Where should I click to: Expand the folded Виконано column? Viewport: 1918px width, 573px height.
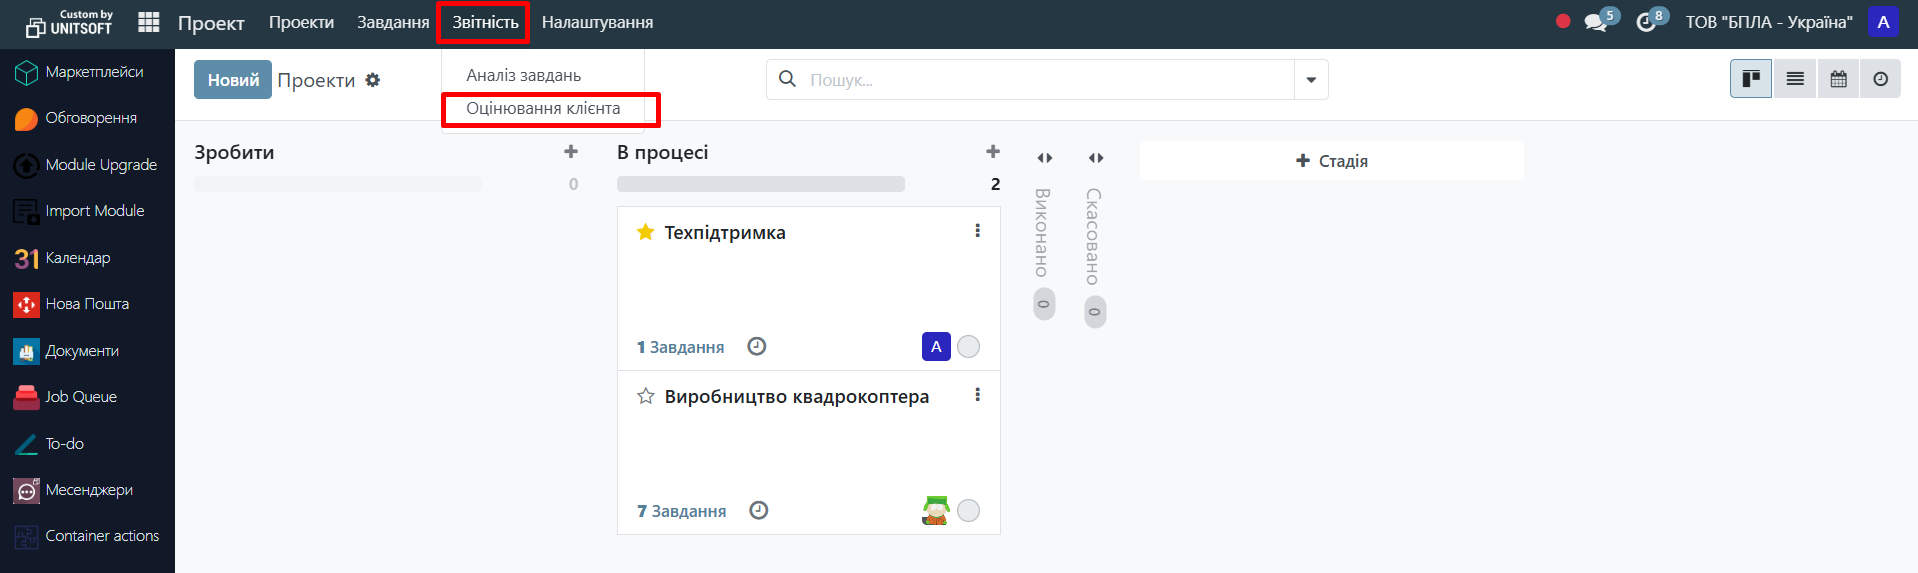coord(1044,158)
